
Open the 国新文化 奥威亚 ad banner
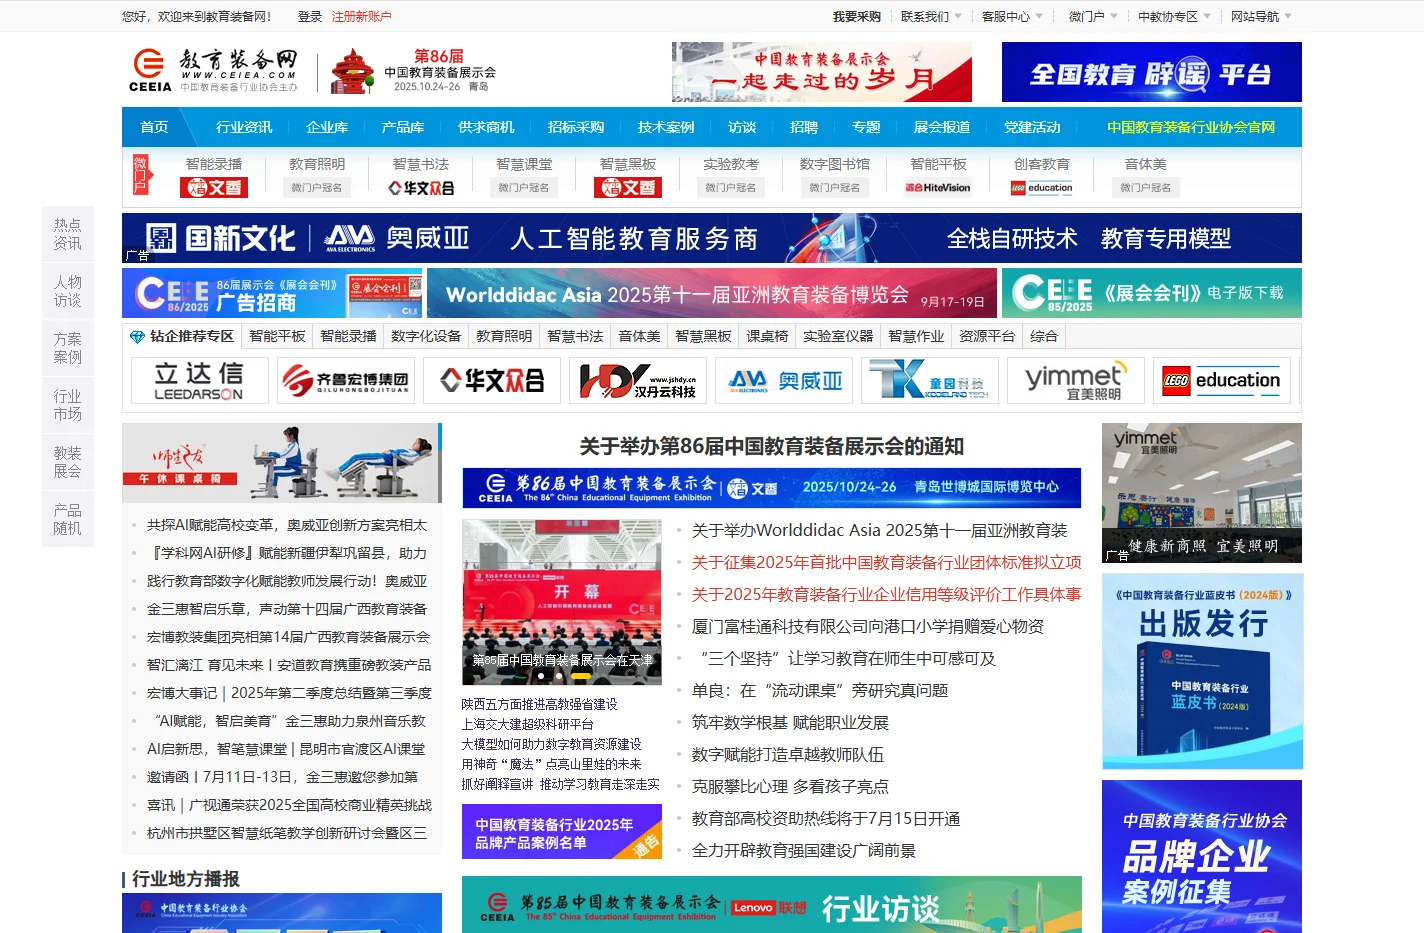pyautogui.click(x=712, y=238)
